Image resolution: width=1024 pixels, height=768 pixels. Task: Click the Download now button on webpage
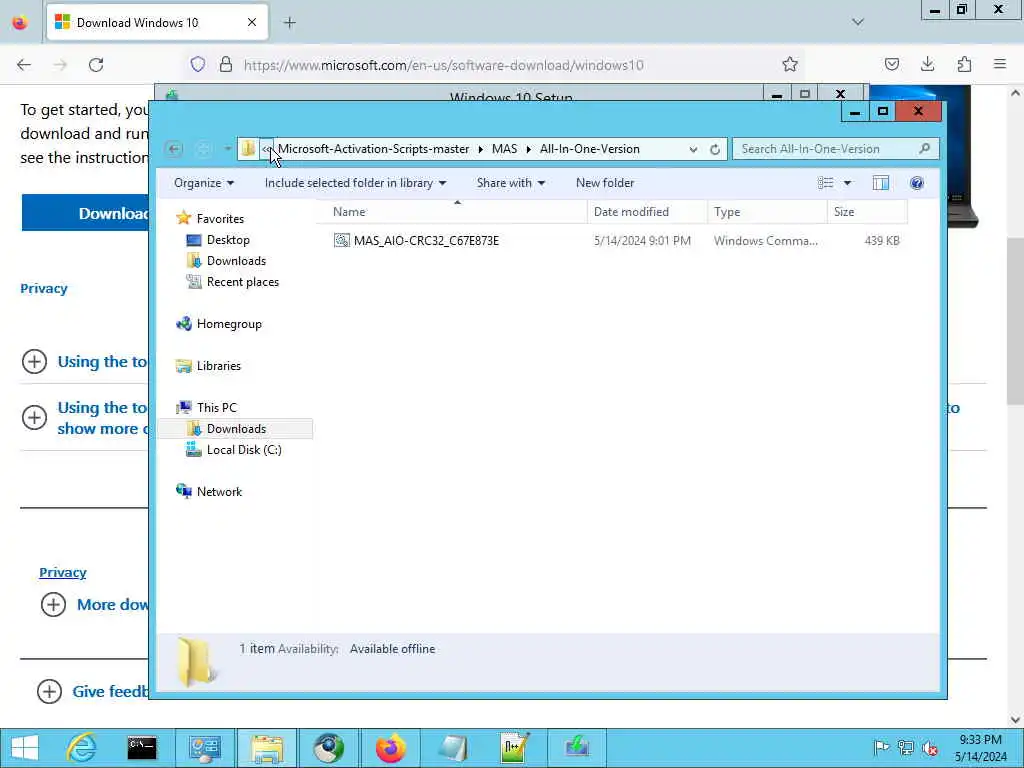coord(86,213)
